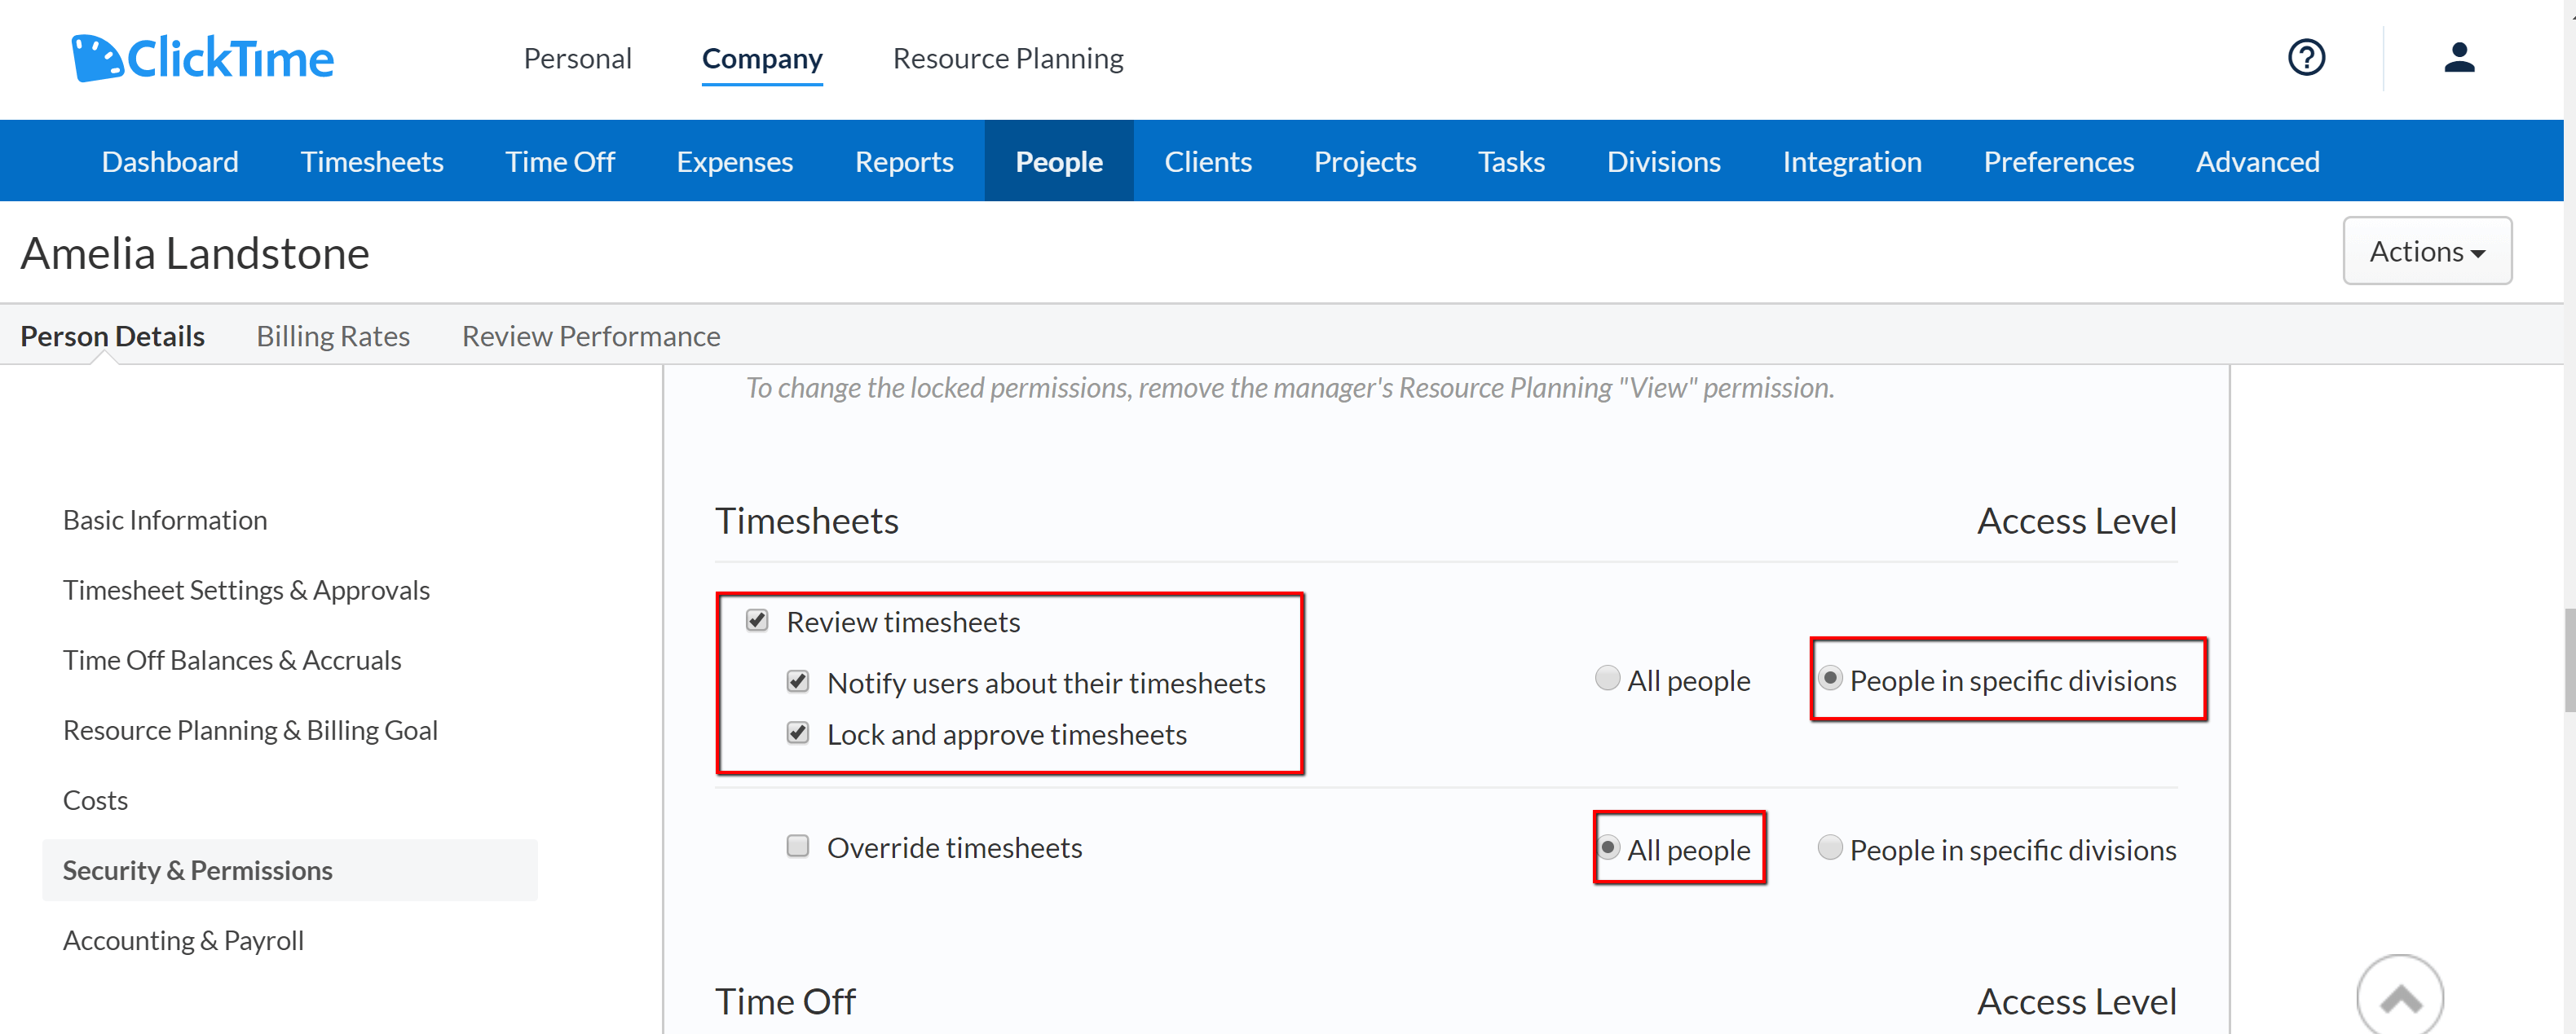Open the People tab
The height and width of the screenshot is (1034, 2576).
click(x=1059, y=161)
